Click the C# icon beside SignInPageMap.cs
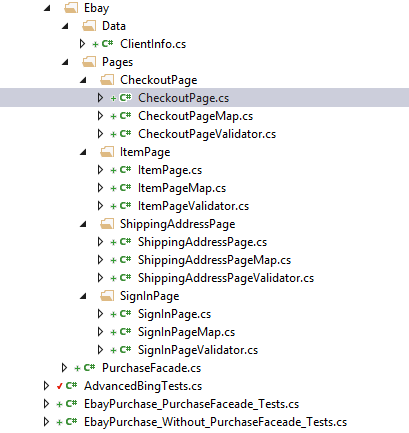 point(125,332)
